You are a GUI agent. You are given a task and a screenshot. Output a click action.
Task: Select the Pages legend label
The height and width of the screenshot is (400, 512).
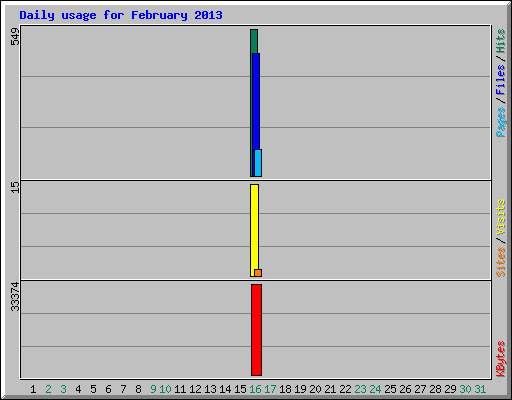(x=500, y=122)
